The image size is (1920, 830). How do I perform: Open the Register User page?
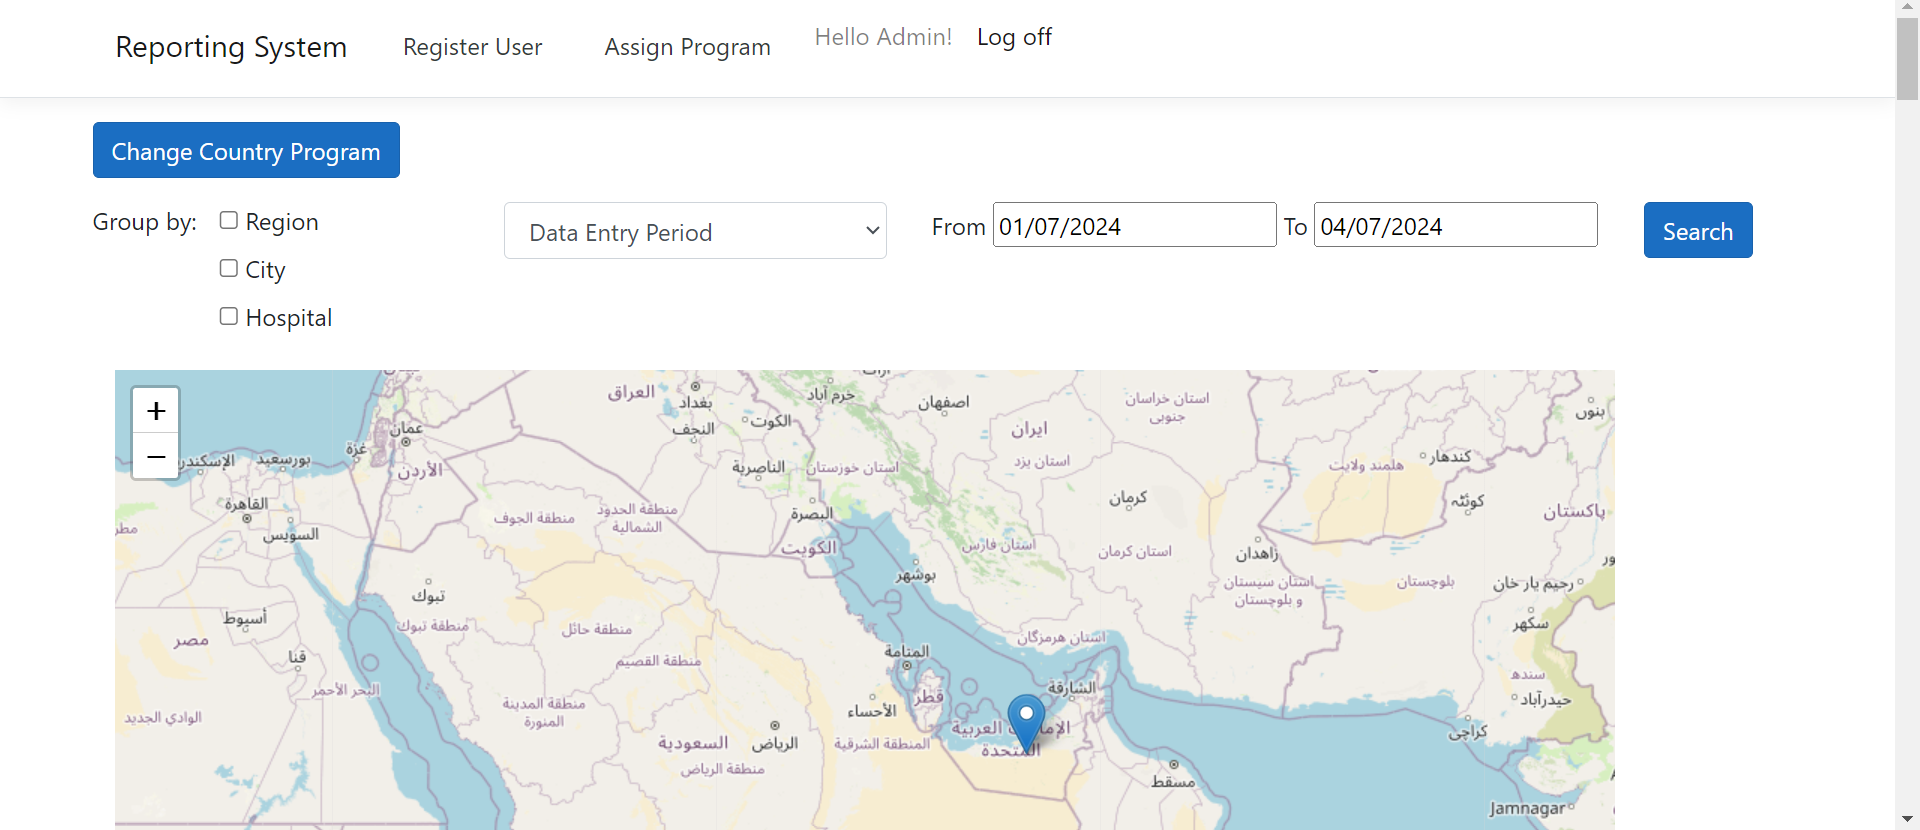472,47
